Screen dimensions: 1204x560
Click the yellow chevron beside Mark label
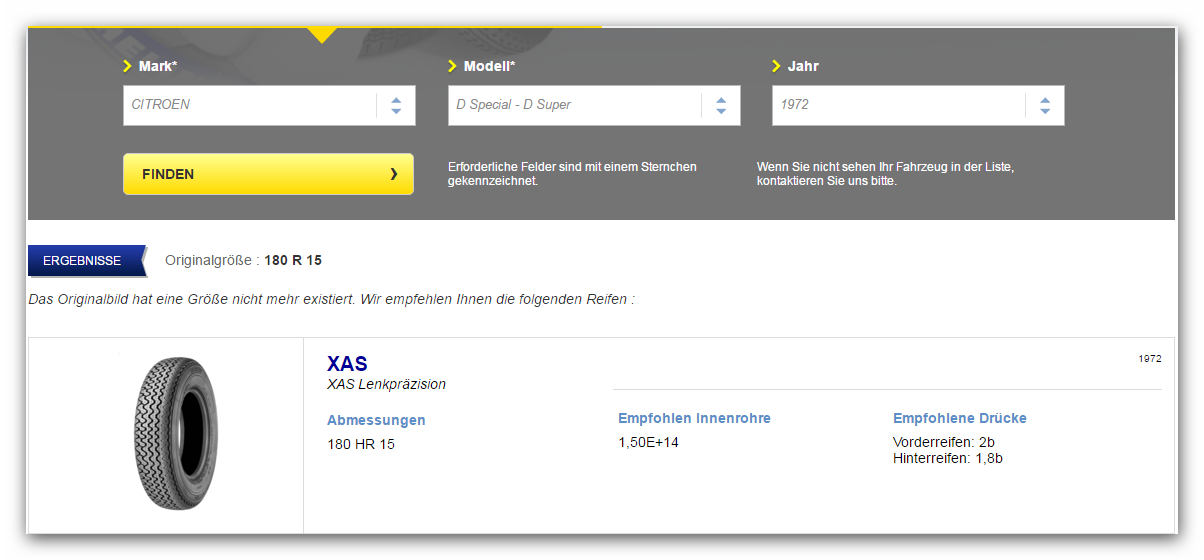tap(128, 66)
